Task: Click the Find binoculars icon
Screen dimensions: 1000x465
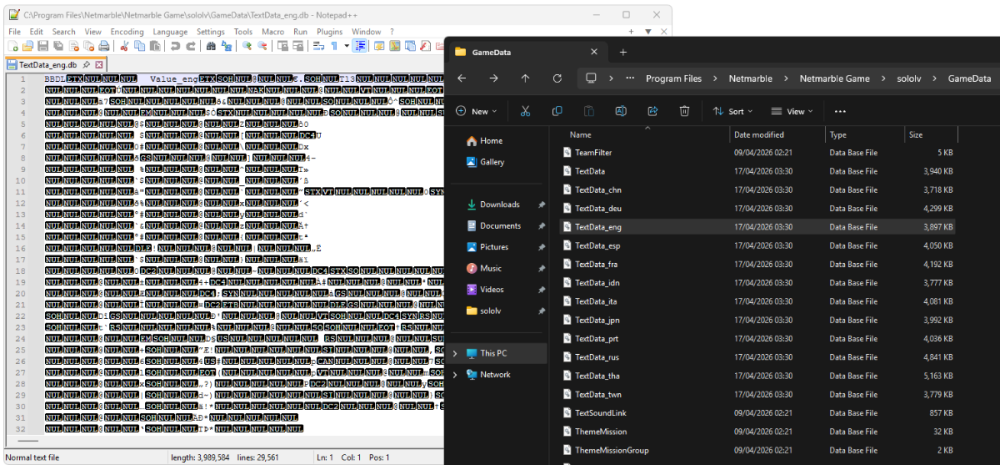Action: (x=210, y=46)
